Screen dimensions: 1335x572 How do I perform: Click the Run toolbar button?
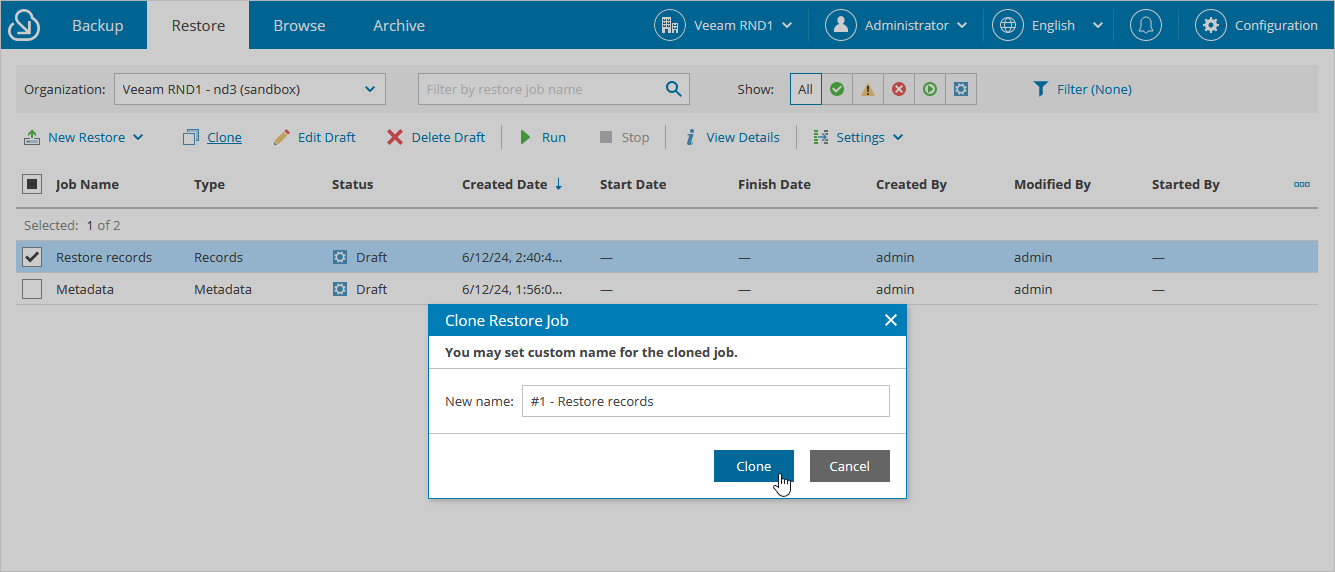pos(543,137)
